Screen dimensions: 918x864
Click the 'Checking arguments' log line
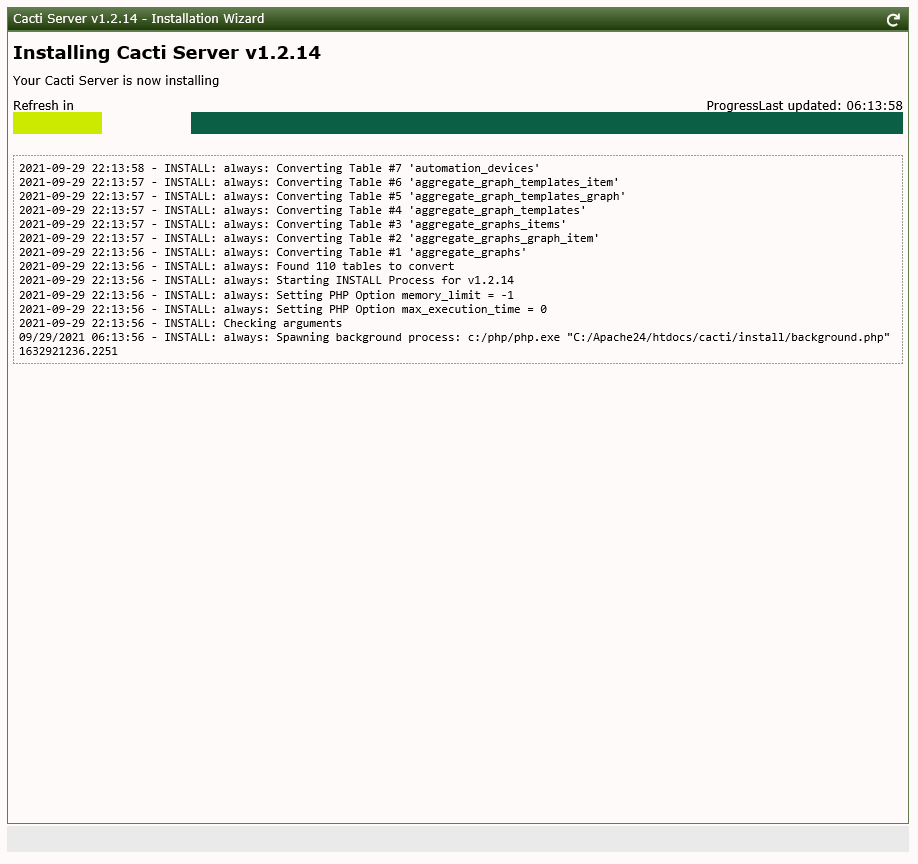coord(180,324)
